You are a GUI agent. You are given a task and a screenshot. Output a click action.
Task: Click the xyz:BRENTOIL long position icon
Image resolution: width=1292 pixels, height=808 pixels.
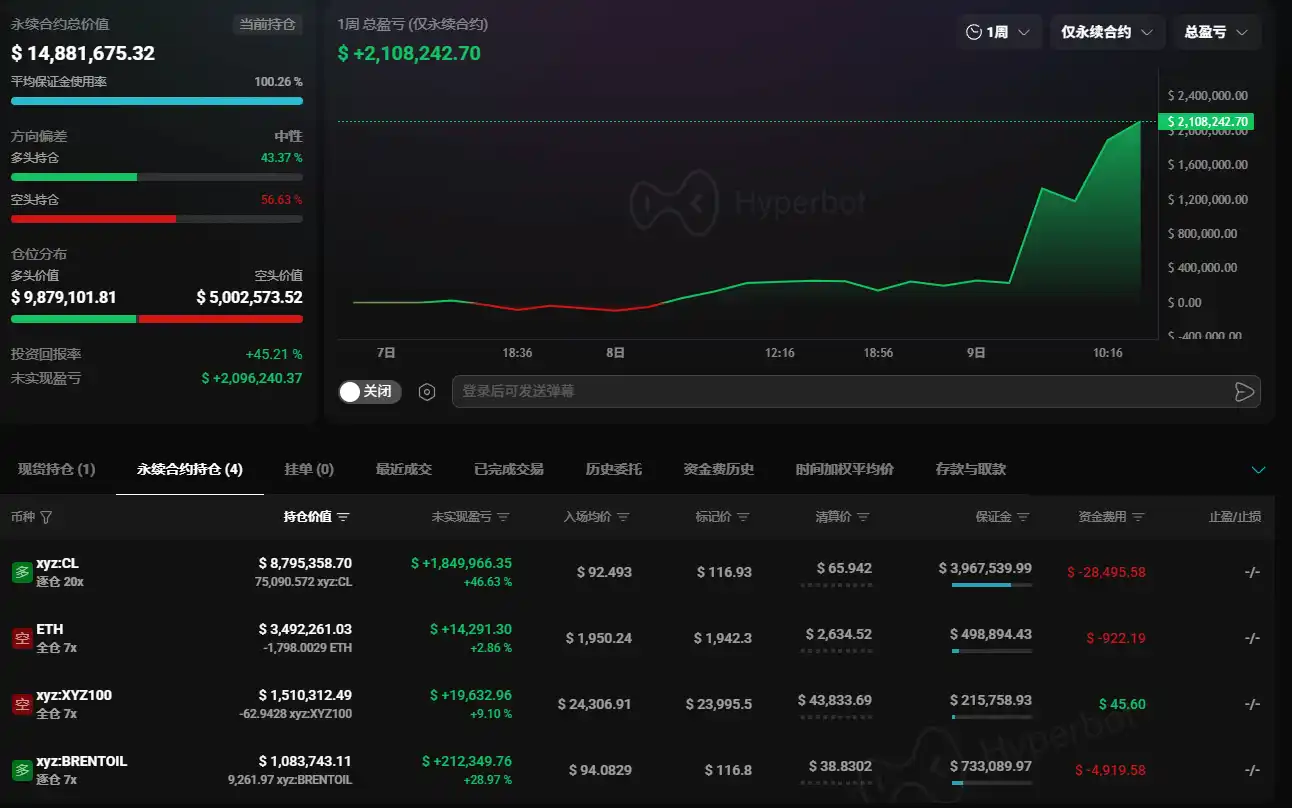[21, 770]
